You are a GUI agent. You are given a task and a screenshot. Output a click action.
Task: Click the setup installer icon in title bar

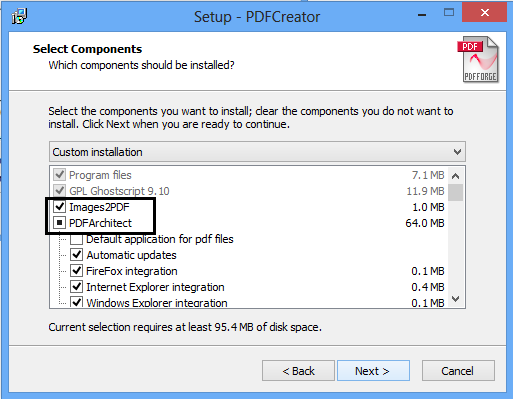[x=19, y=16]
